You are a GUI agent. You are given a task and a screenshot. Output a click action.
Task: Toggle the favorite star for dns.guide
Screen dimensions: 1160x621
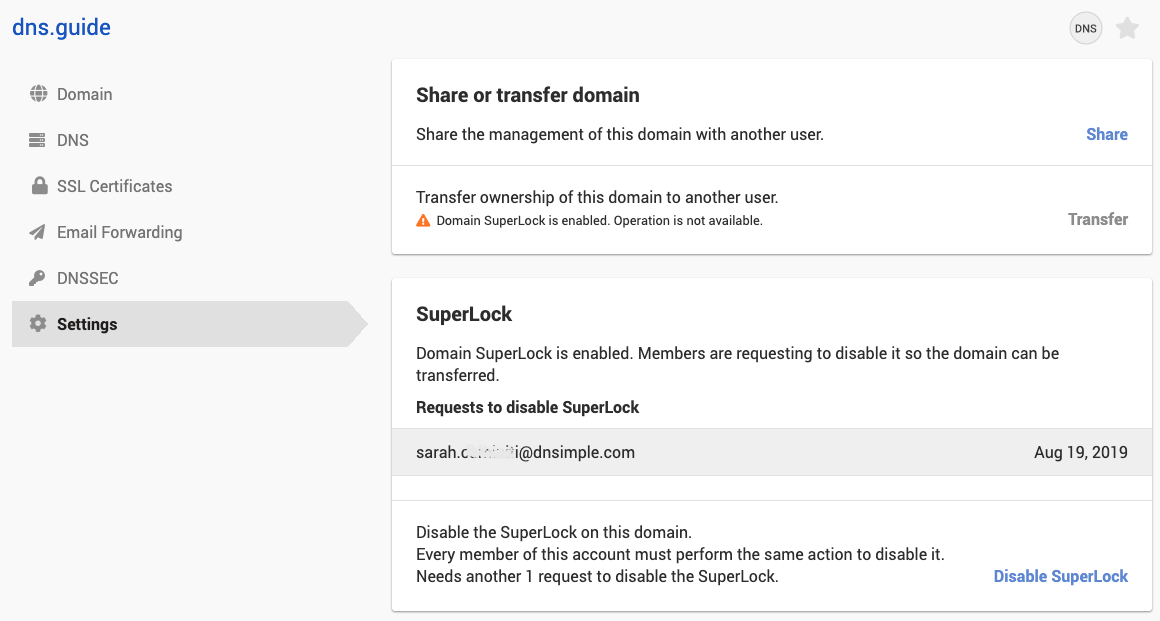pos(1127,29)
